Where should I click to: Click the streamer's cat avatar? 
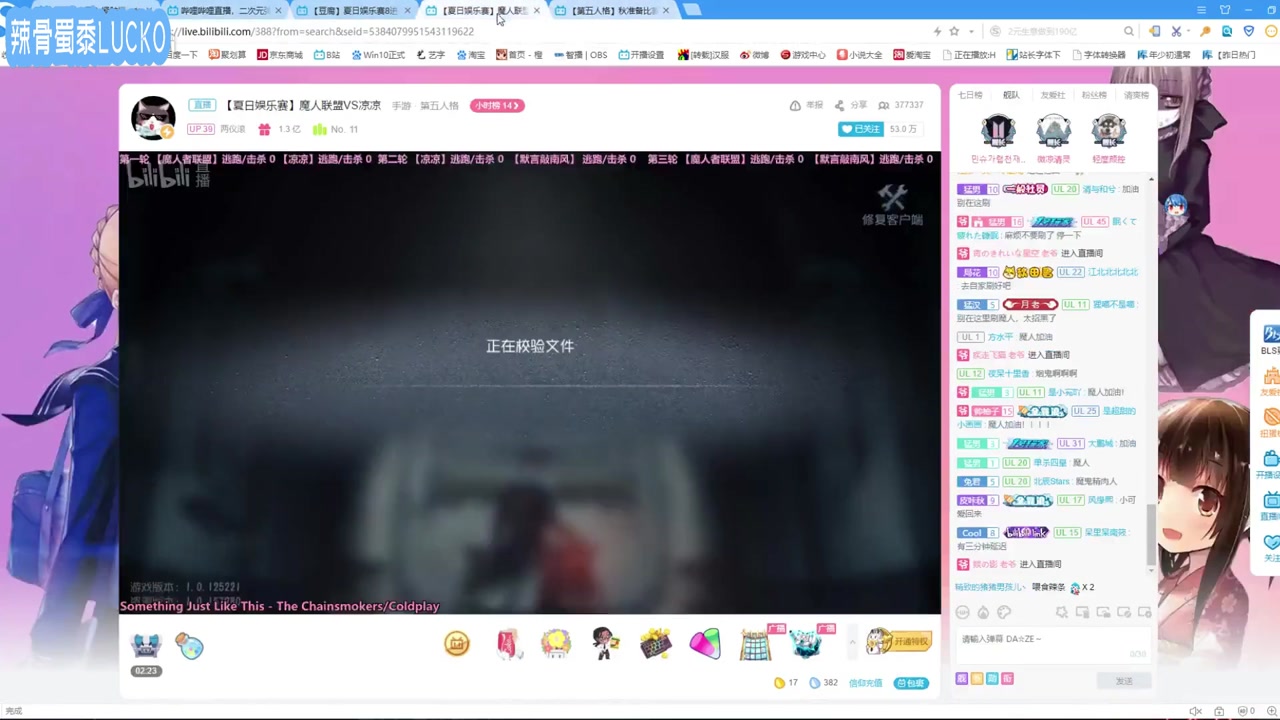153,118
